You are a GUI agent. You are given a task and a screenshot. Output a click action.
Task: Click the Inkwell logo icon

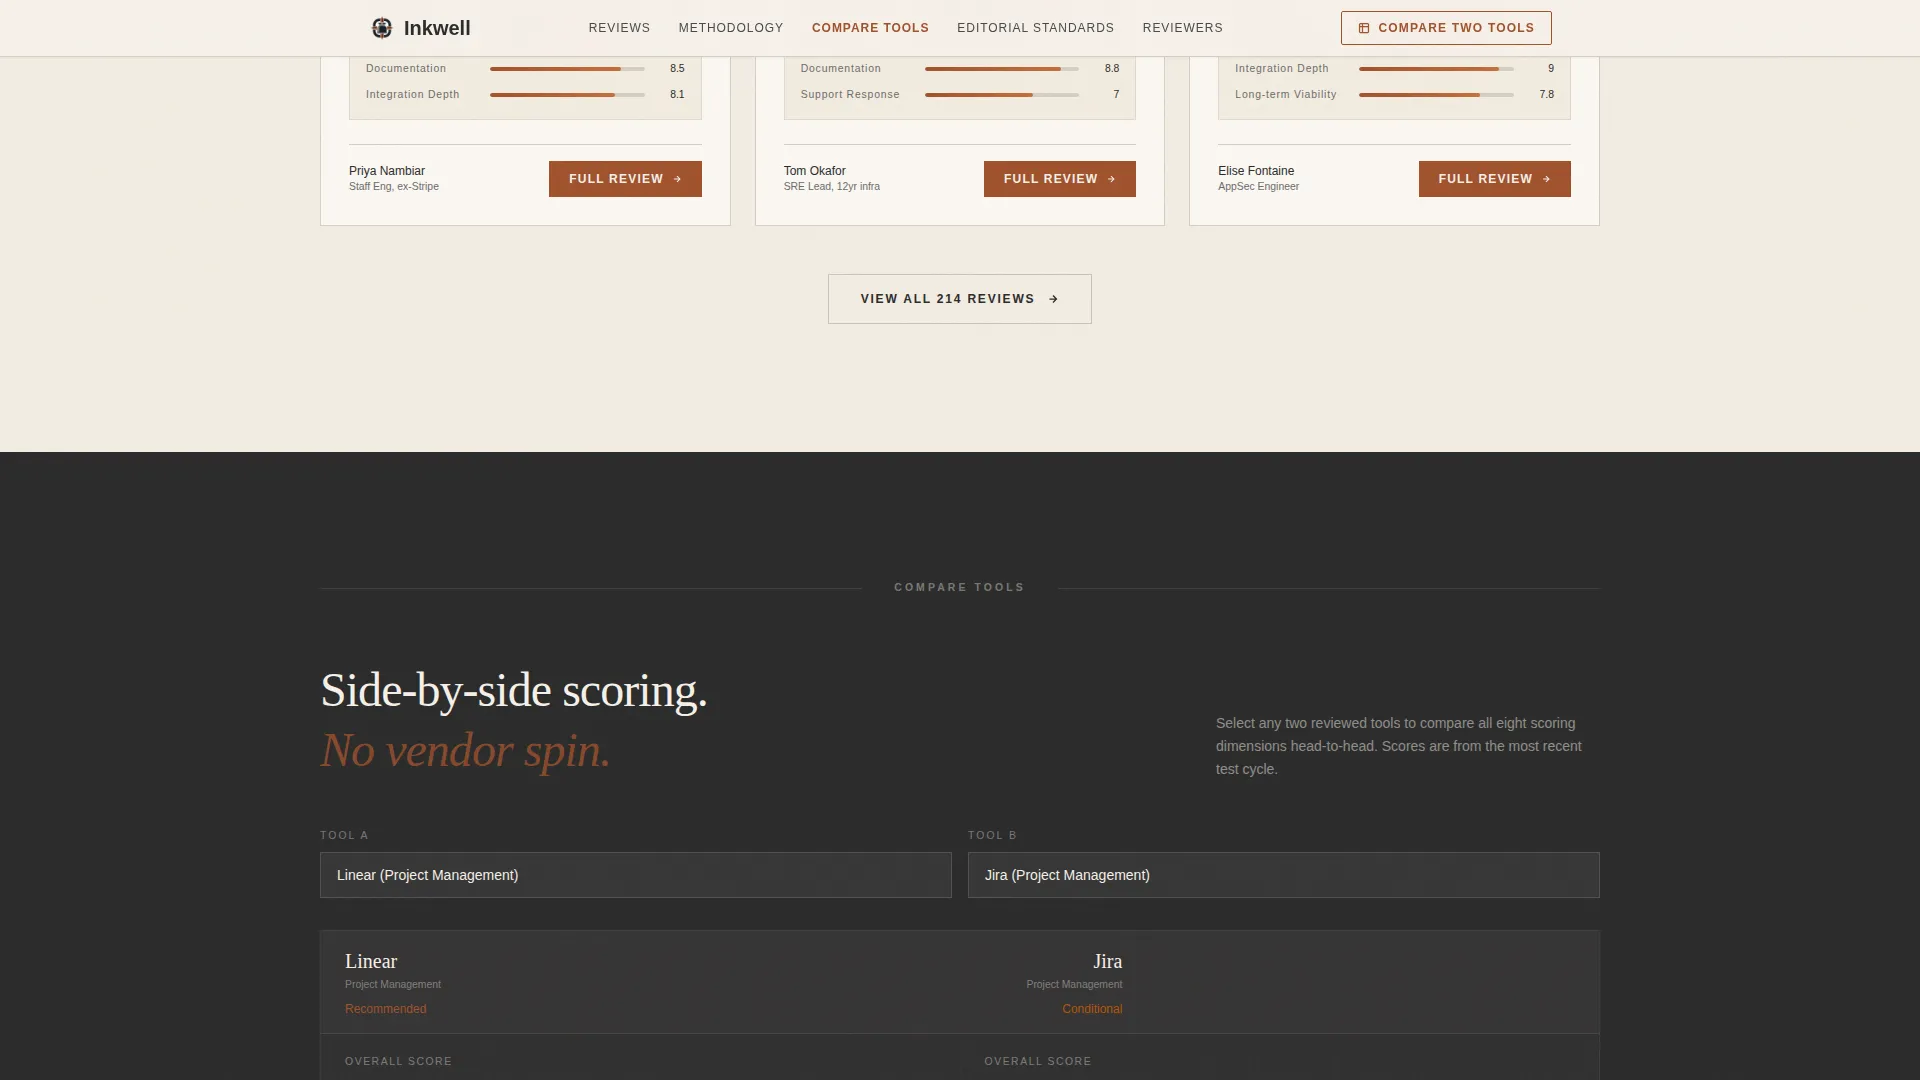click(382, 28)
